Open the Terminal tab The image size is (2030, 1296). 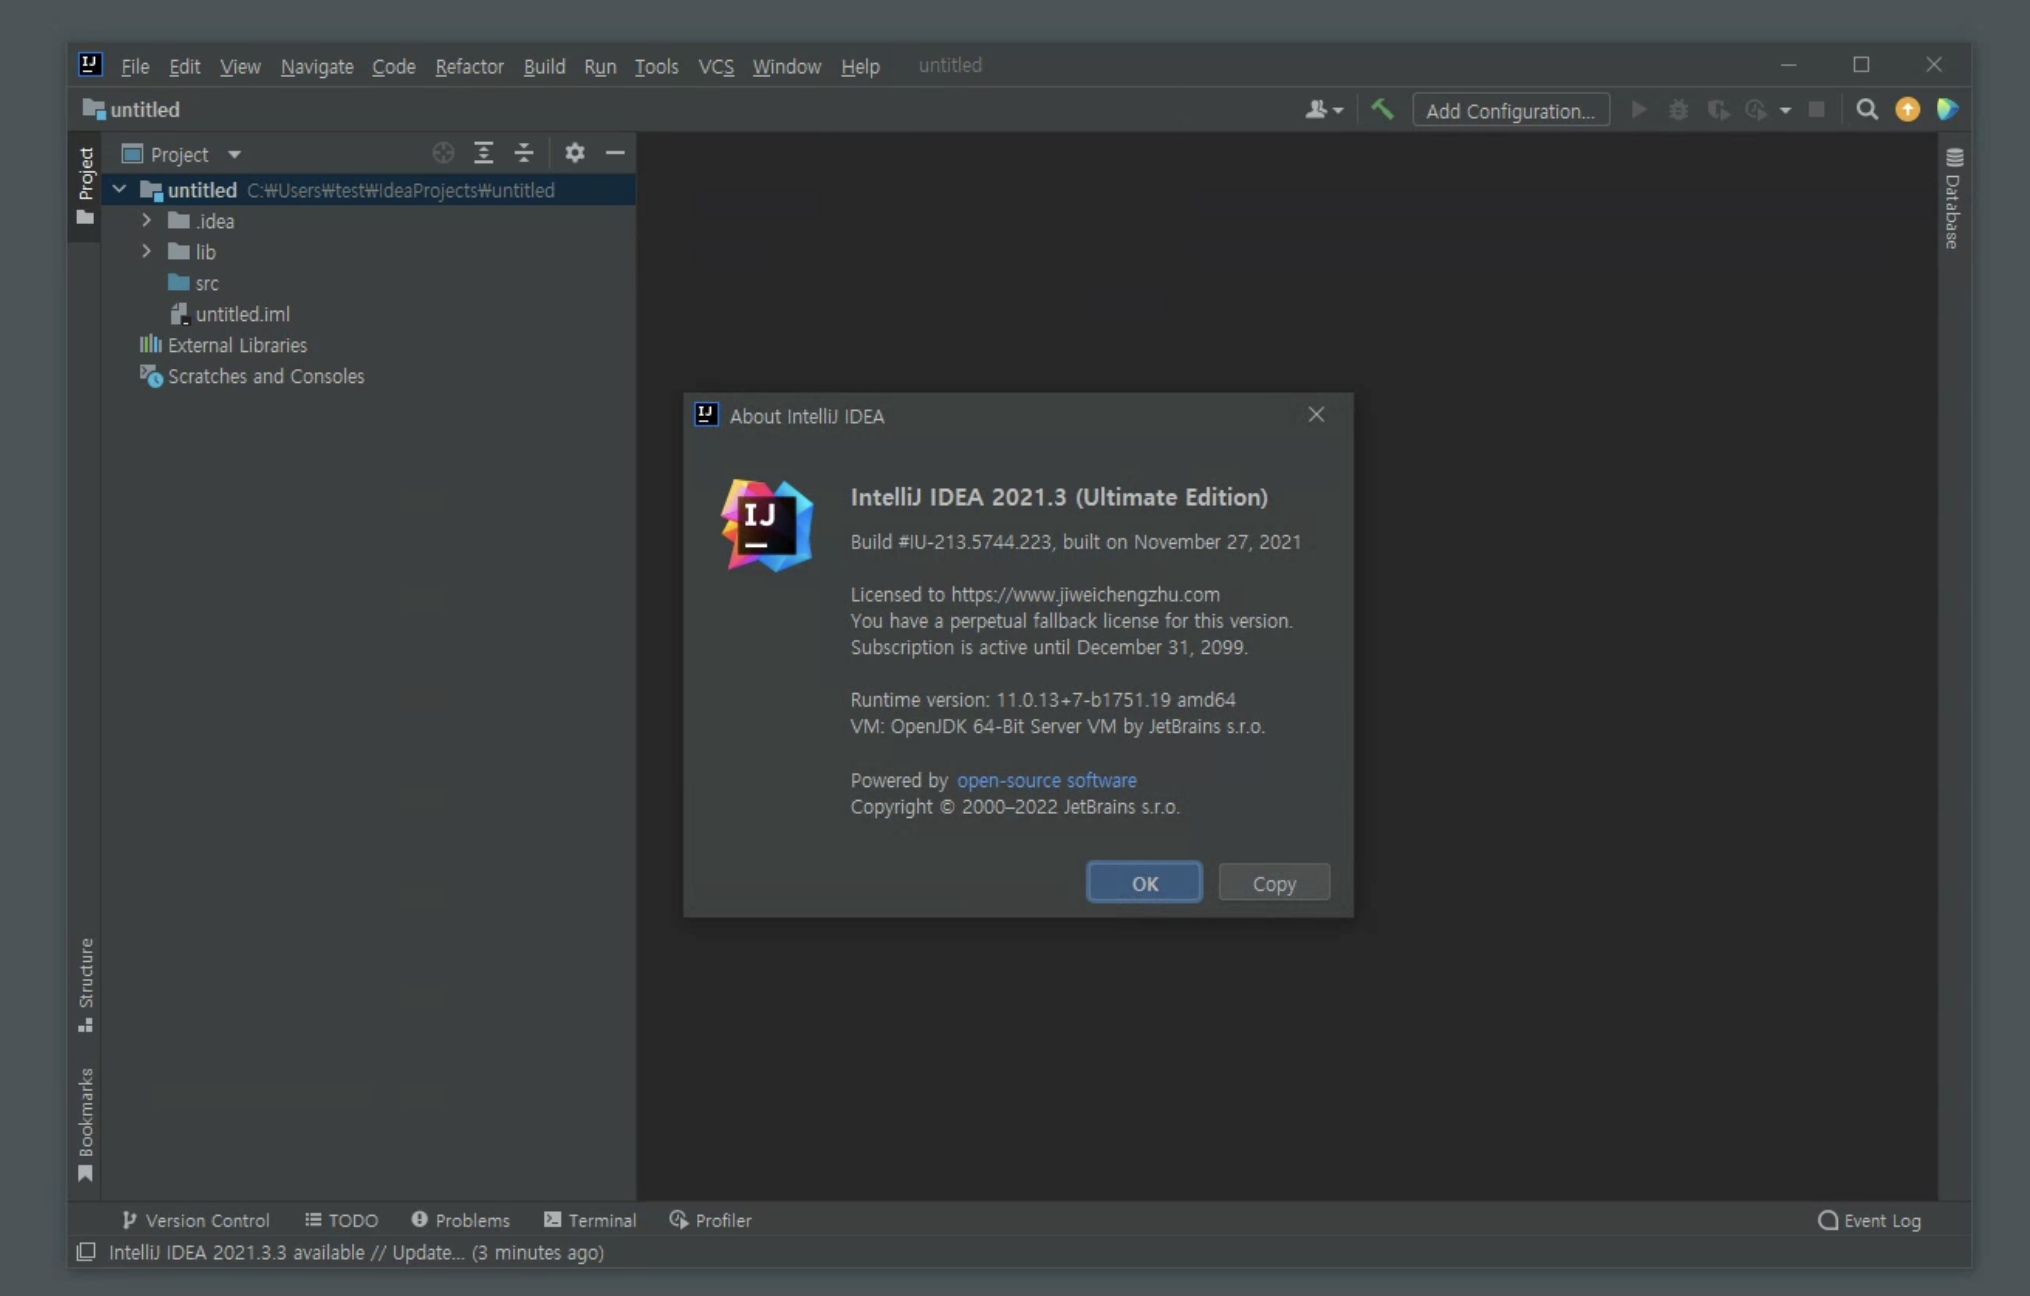(x=590, y=1220)
